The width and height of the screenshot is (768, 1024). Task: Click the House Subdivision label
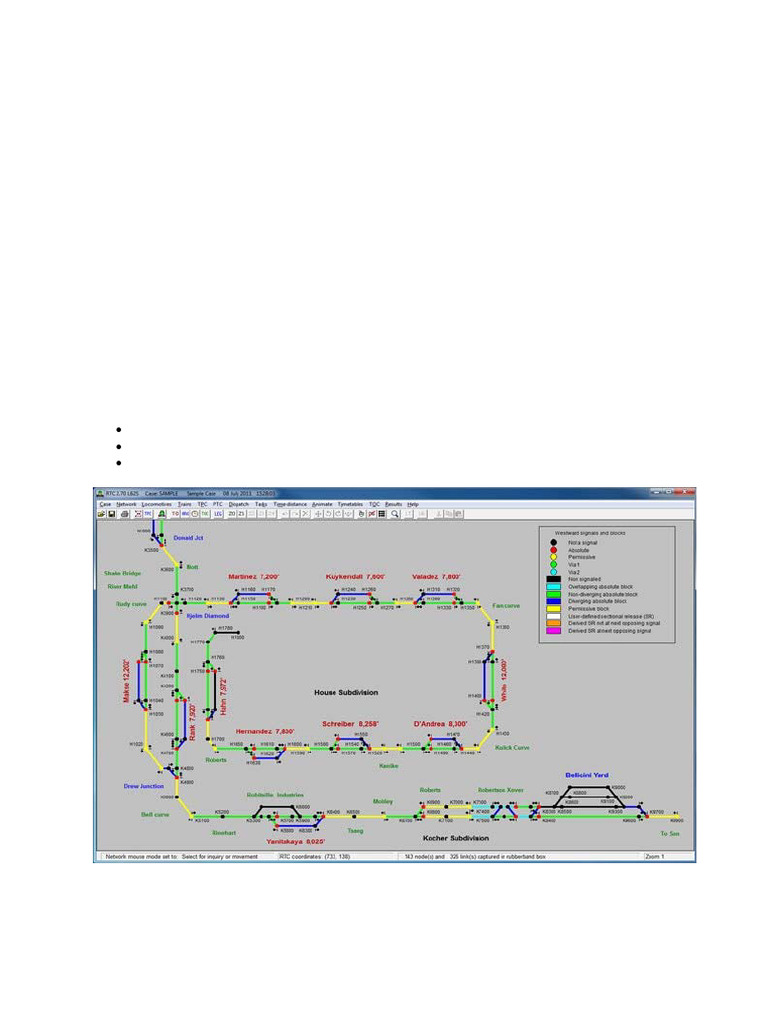pos(346,692)
